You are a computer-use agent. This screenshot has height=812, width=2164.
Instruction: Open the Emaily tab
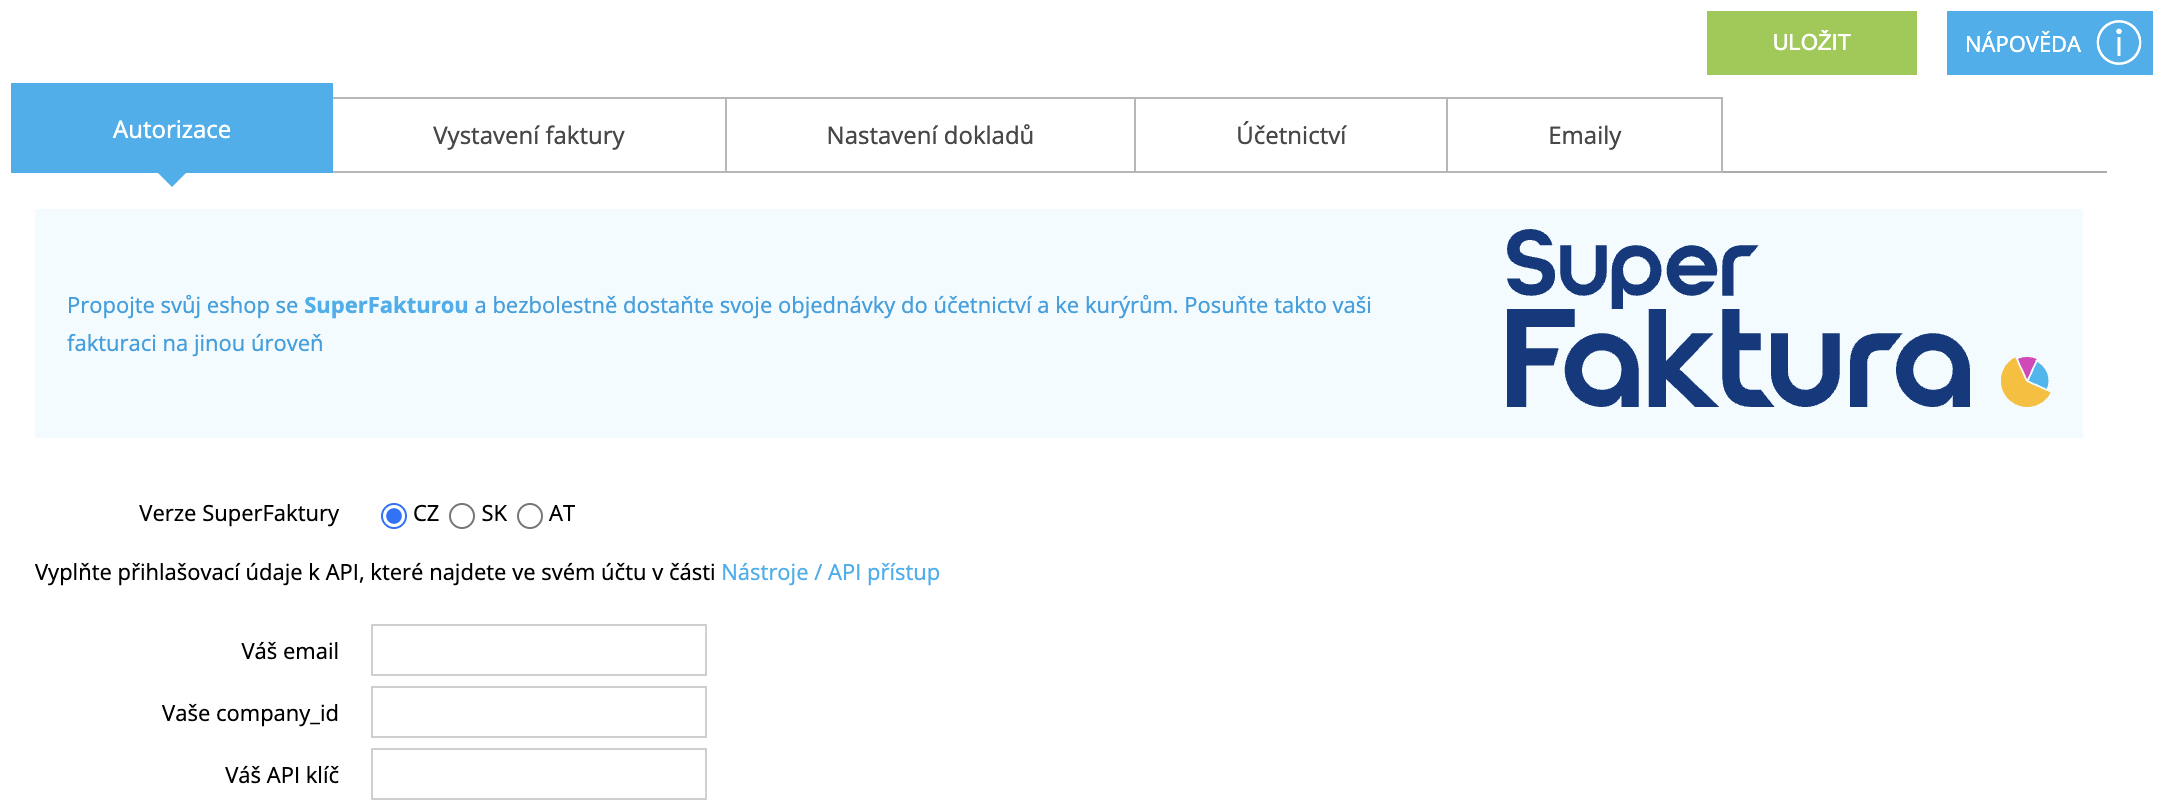1585,135
